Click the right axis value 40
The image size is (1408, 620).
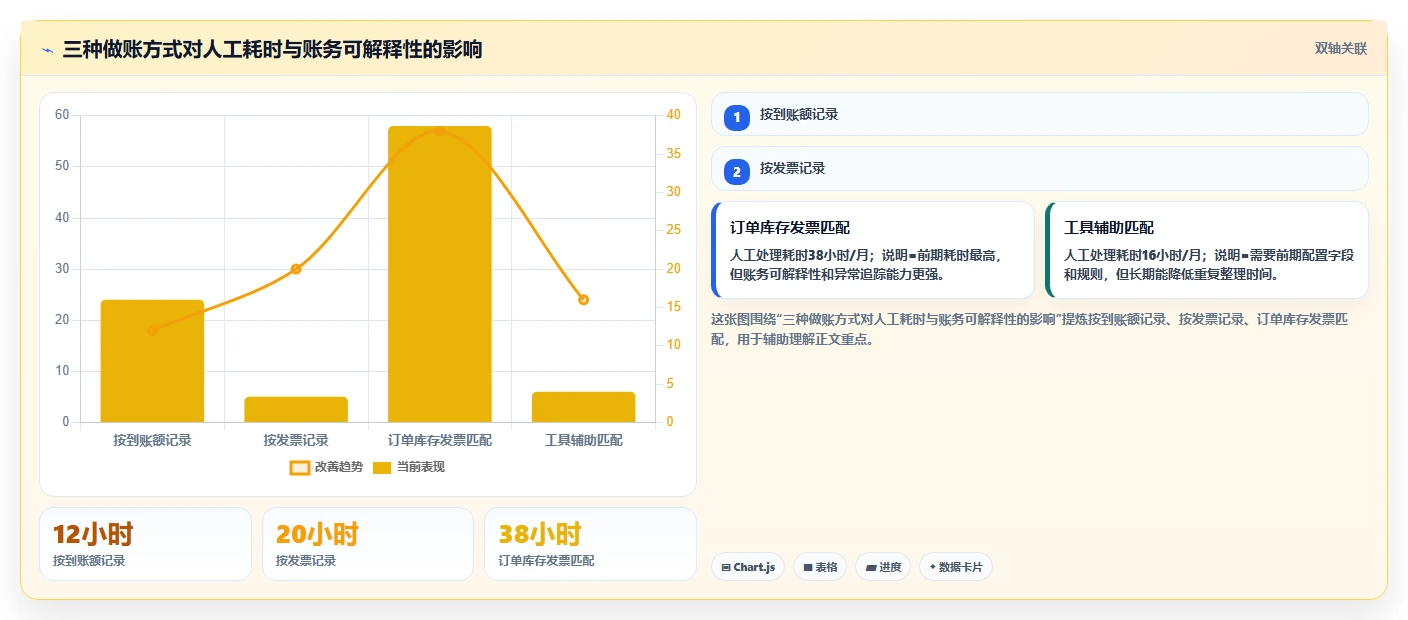674,115
